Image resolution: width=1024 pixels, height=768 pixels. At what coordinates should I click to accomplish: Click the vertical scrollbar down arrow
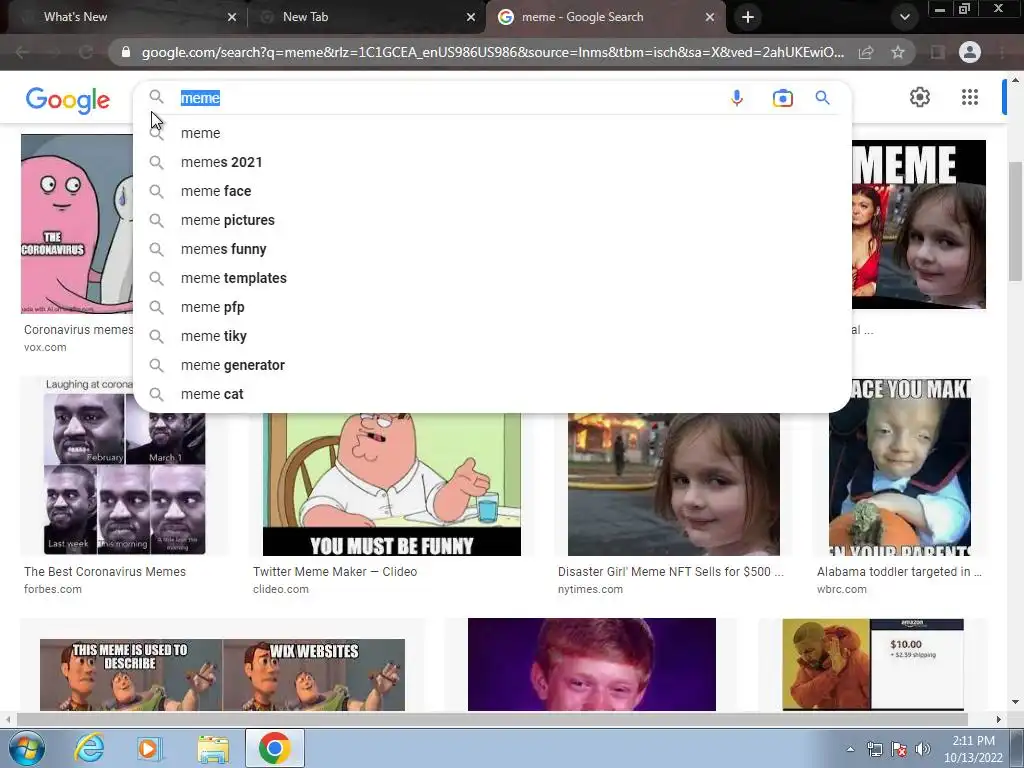point(1016,702)
